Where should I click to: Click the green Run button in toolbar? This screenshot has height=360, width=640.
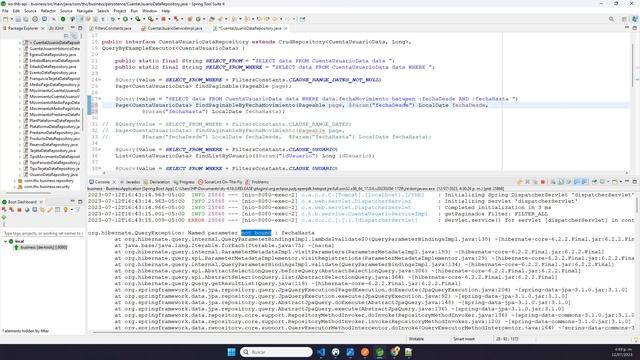point(125,19)
